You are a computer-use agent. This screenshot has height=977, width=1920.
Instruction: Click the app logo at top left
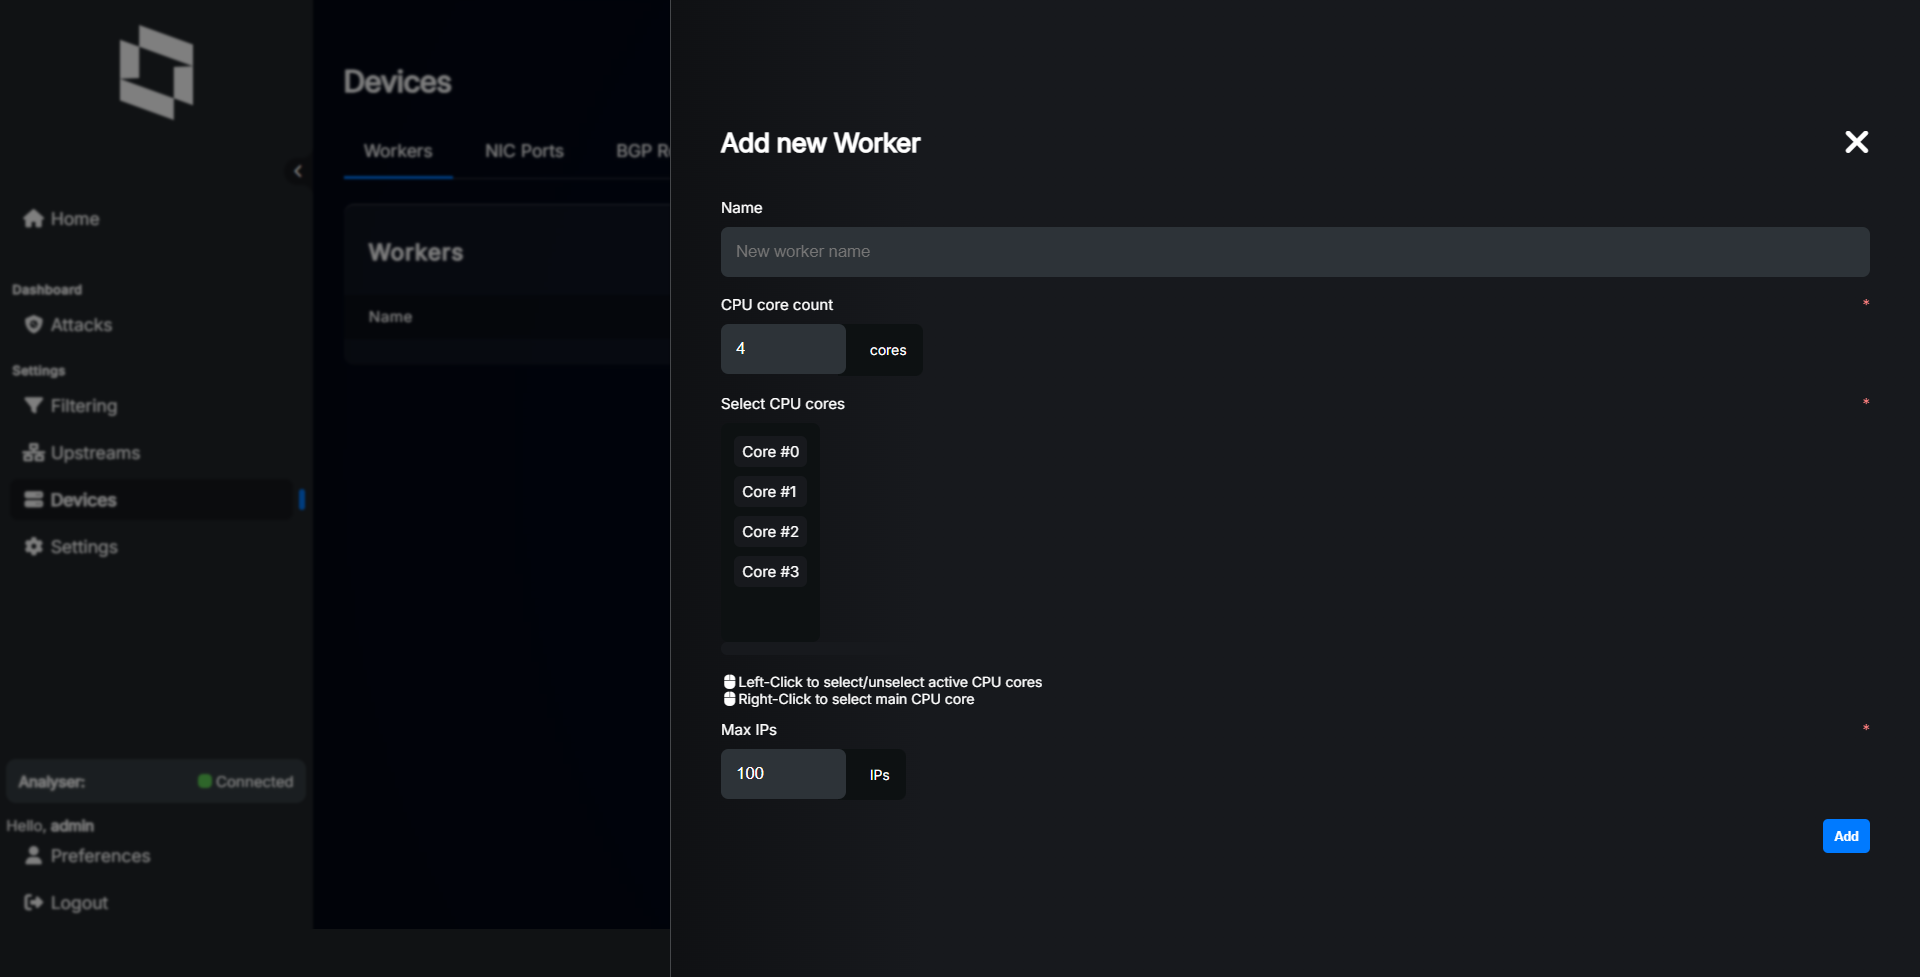tap(155, 72)
